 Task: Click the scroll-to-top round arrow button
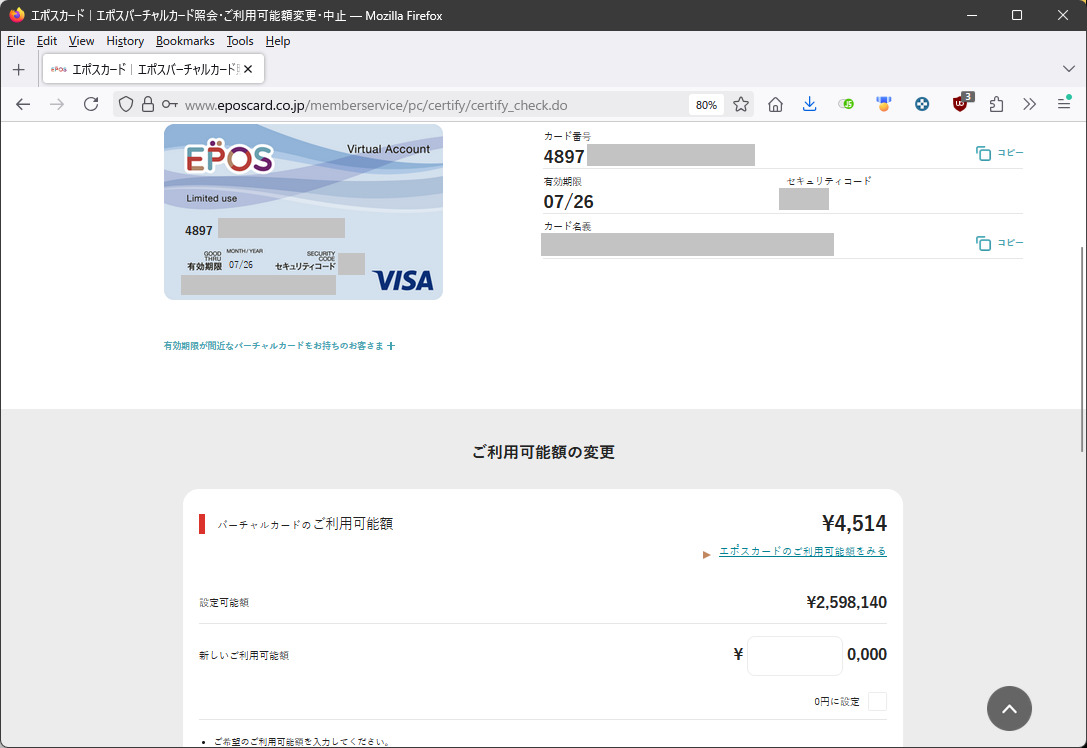pyautogui.click(x=1009, y=708)
